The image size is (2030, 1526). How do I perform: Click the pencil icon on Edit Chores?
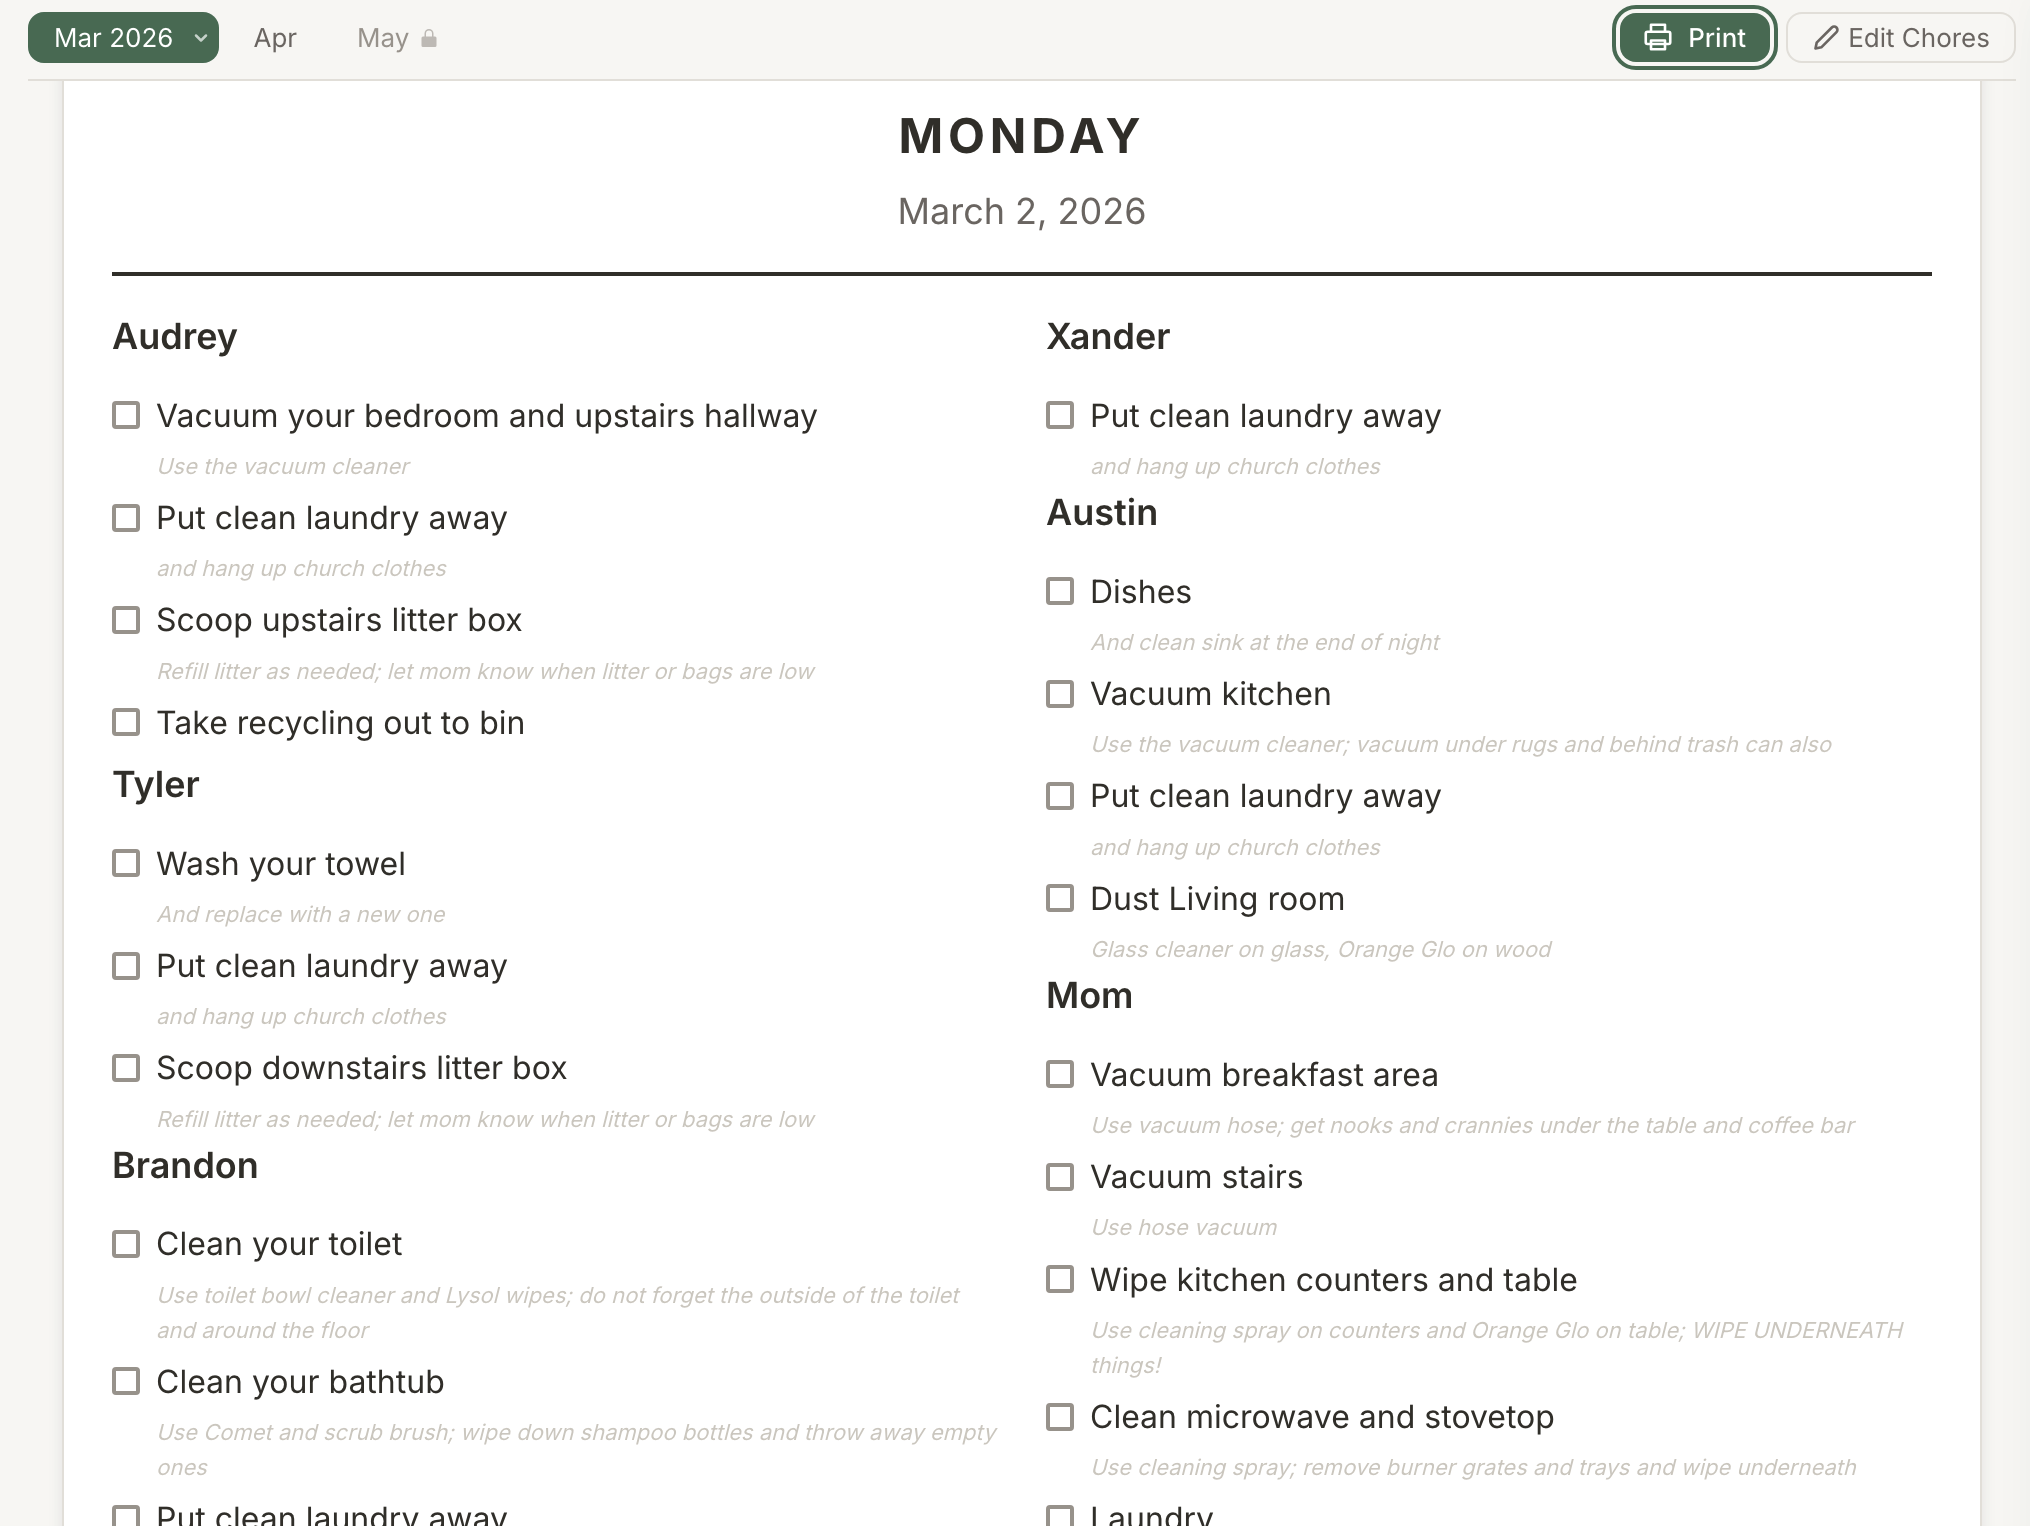tap(1827, 37)
